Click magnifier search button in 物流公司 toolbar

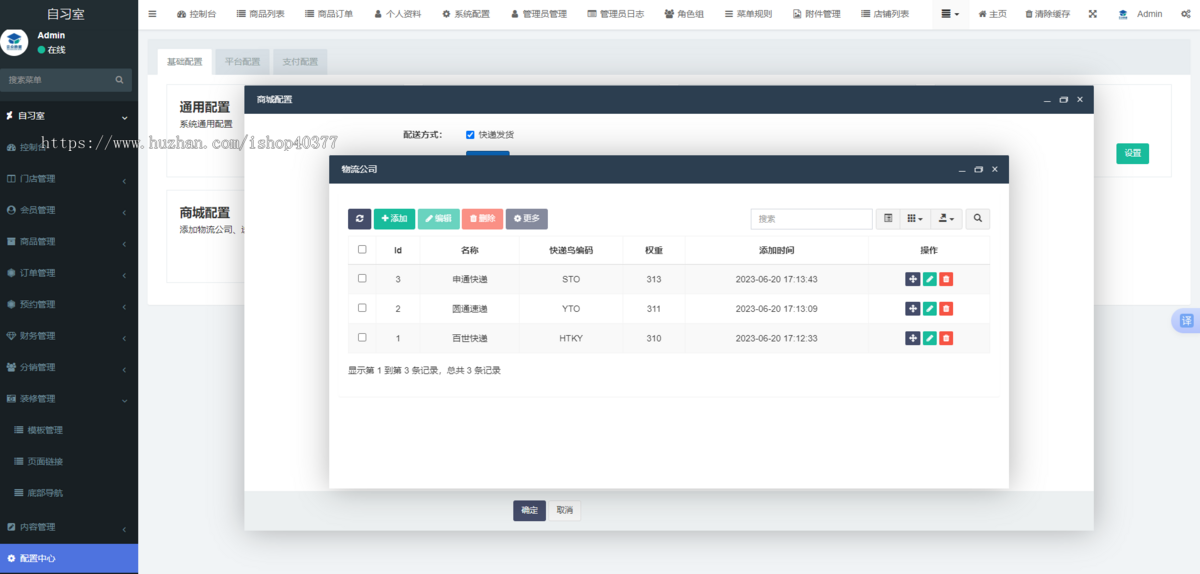coord(977,218)
